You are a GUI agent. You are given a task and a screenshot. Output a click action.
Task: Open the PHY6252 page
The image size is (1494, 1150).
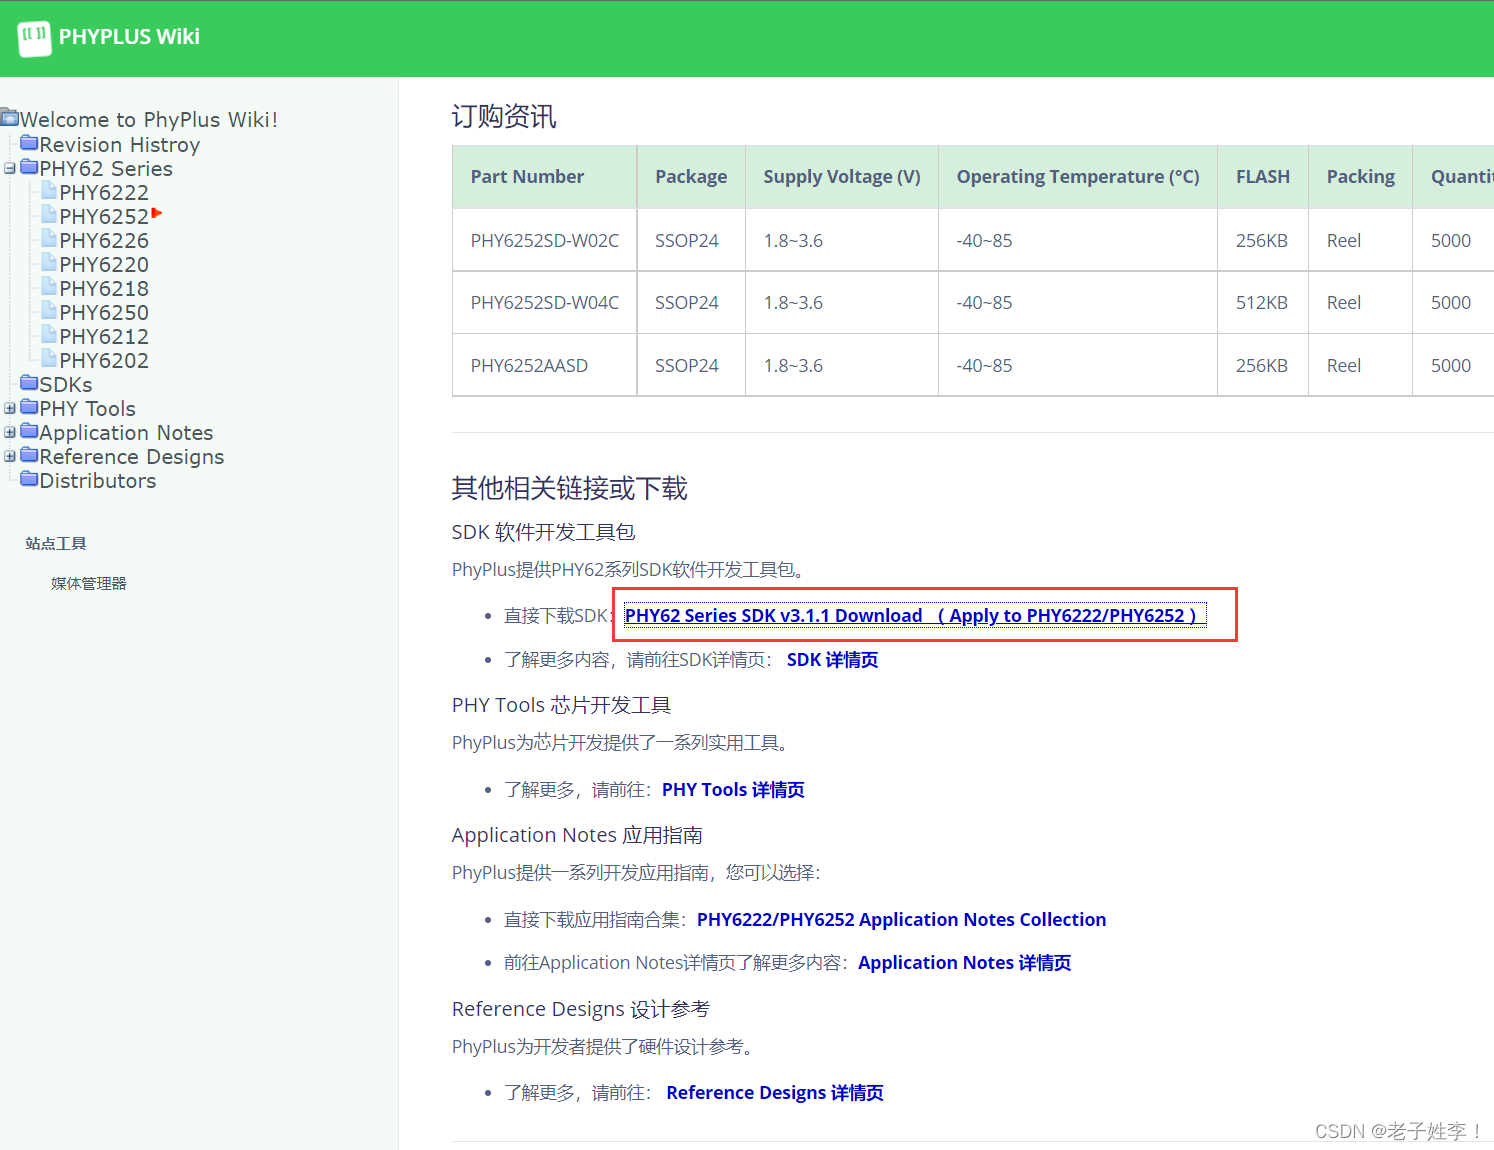pos(104,217)
